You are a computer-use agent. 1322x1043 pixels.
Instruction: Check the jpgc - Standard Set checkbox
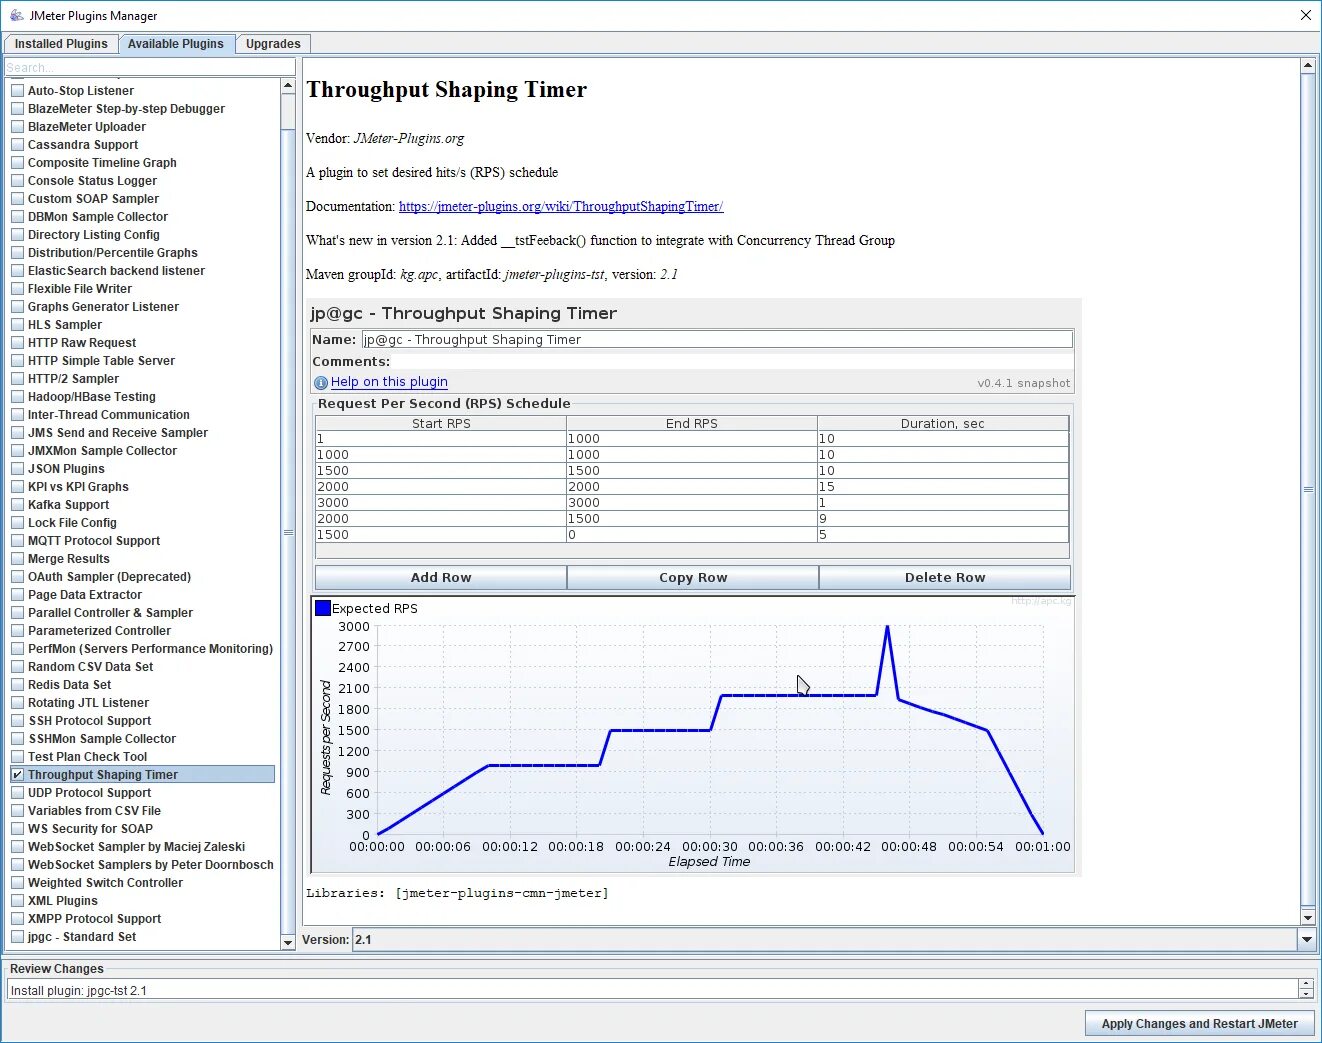[x=18, y=937]
